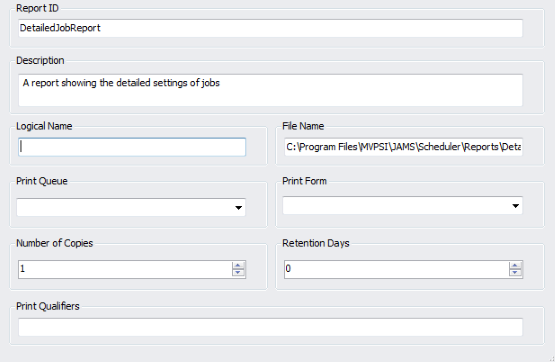
Task: Click the Print Qualifiers input field
Action: [270, 327]
